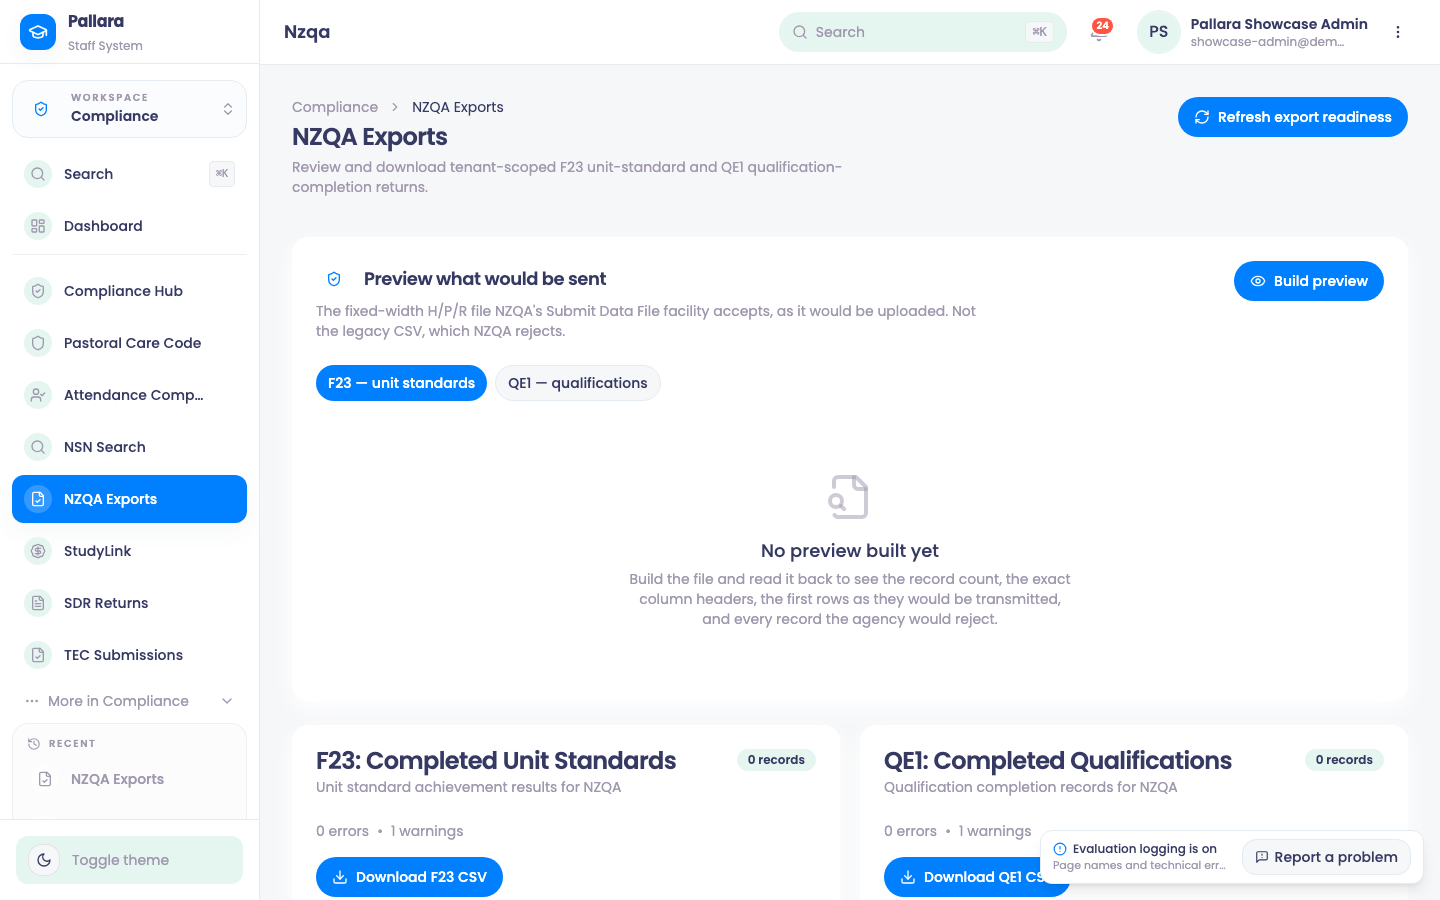The width and height of the screenshot is (1440, 900).
Task: Expand More in Compliance section
Action: pyautogui.click(x=129, y=701)
